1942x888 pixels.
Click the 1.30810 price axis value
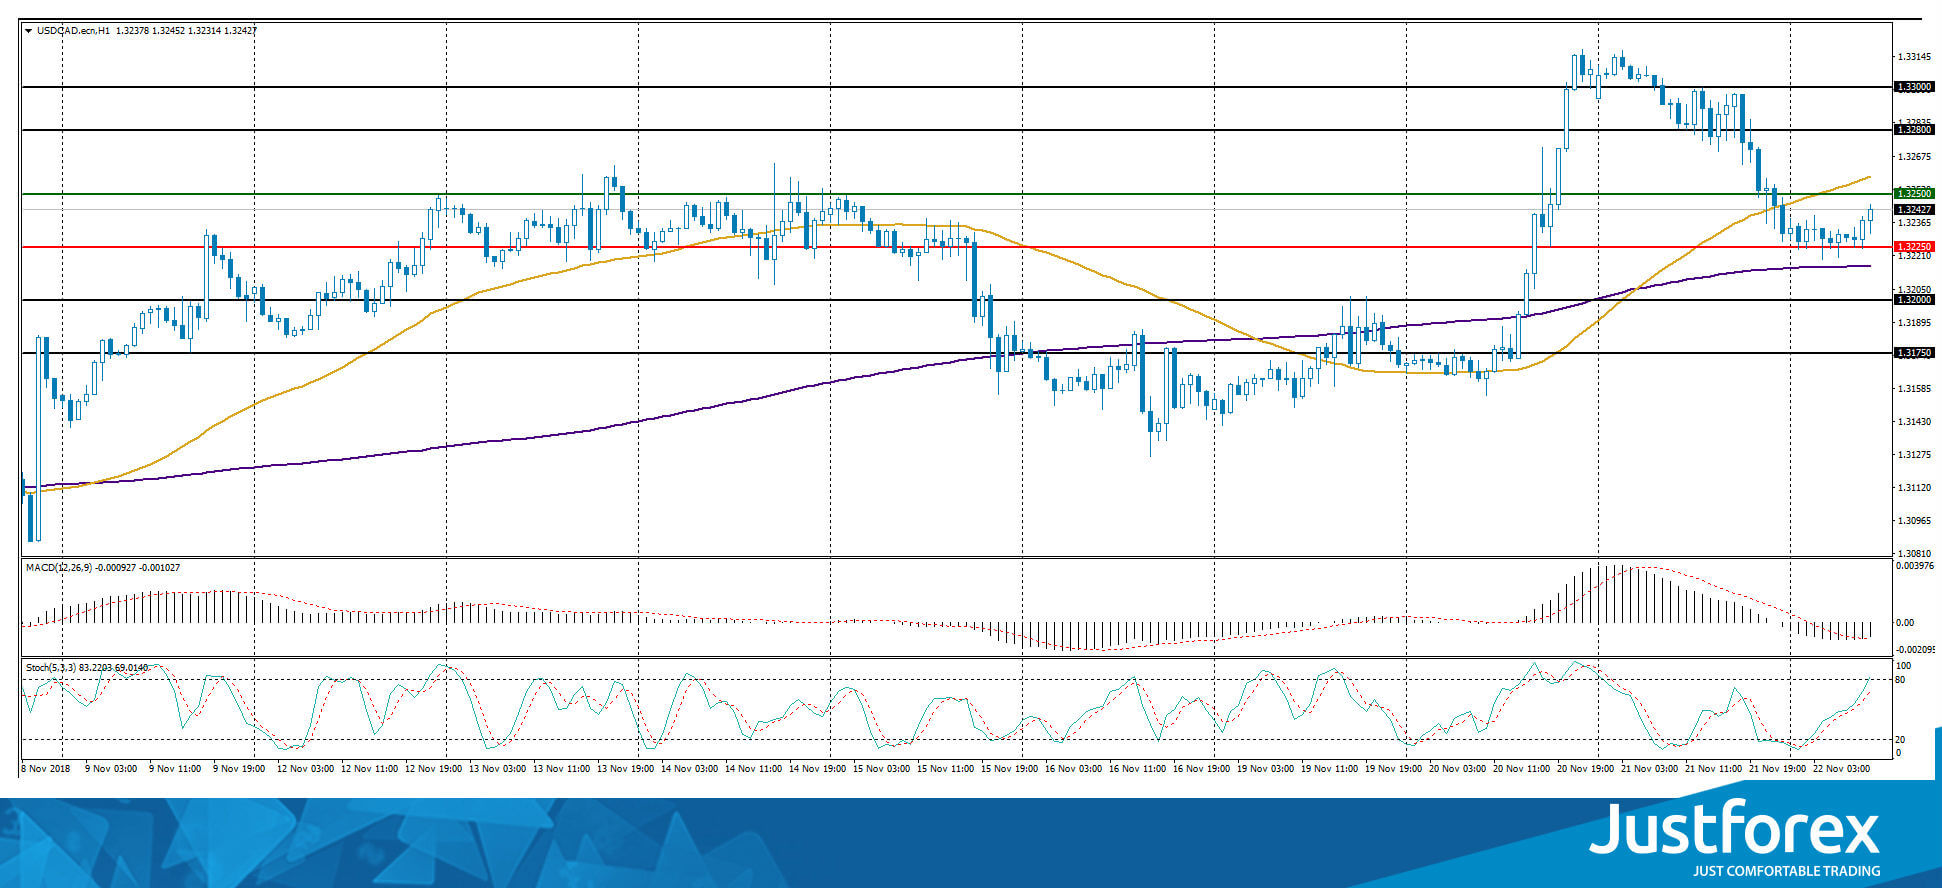click(x=1915, y=553)
